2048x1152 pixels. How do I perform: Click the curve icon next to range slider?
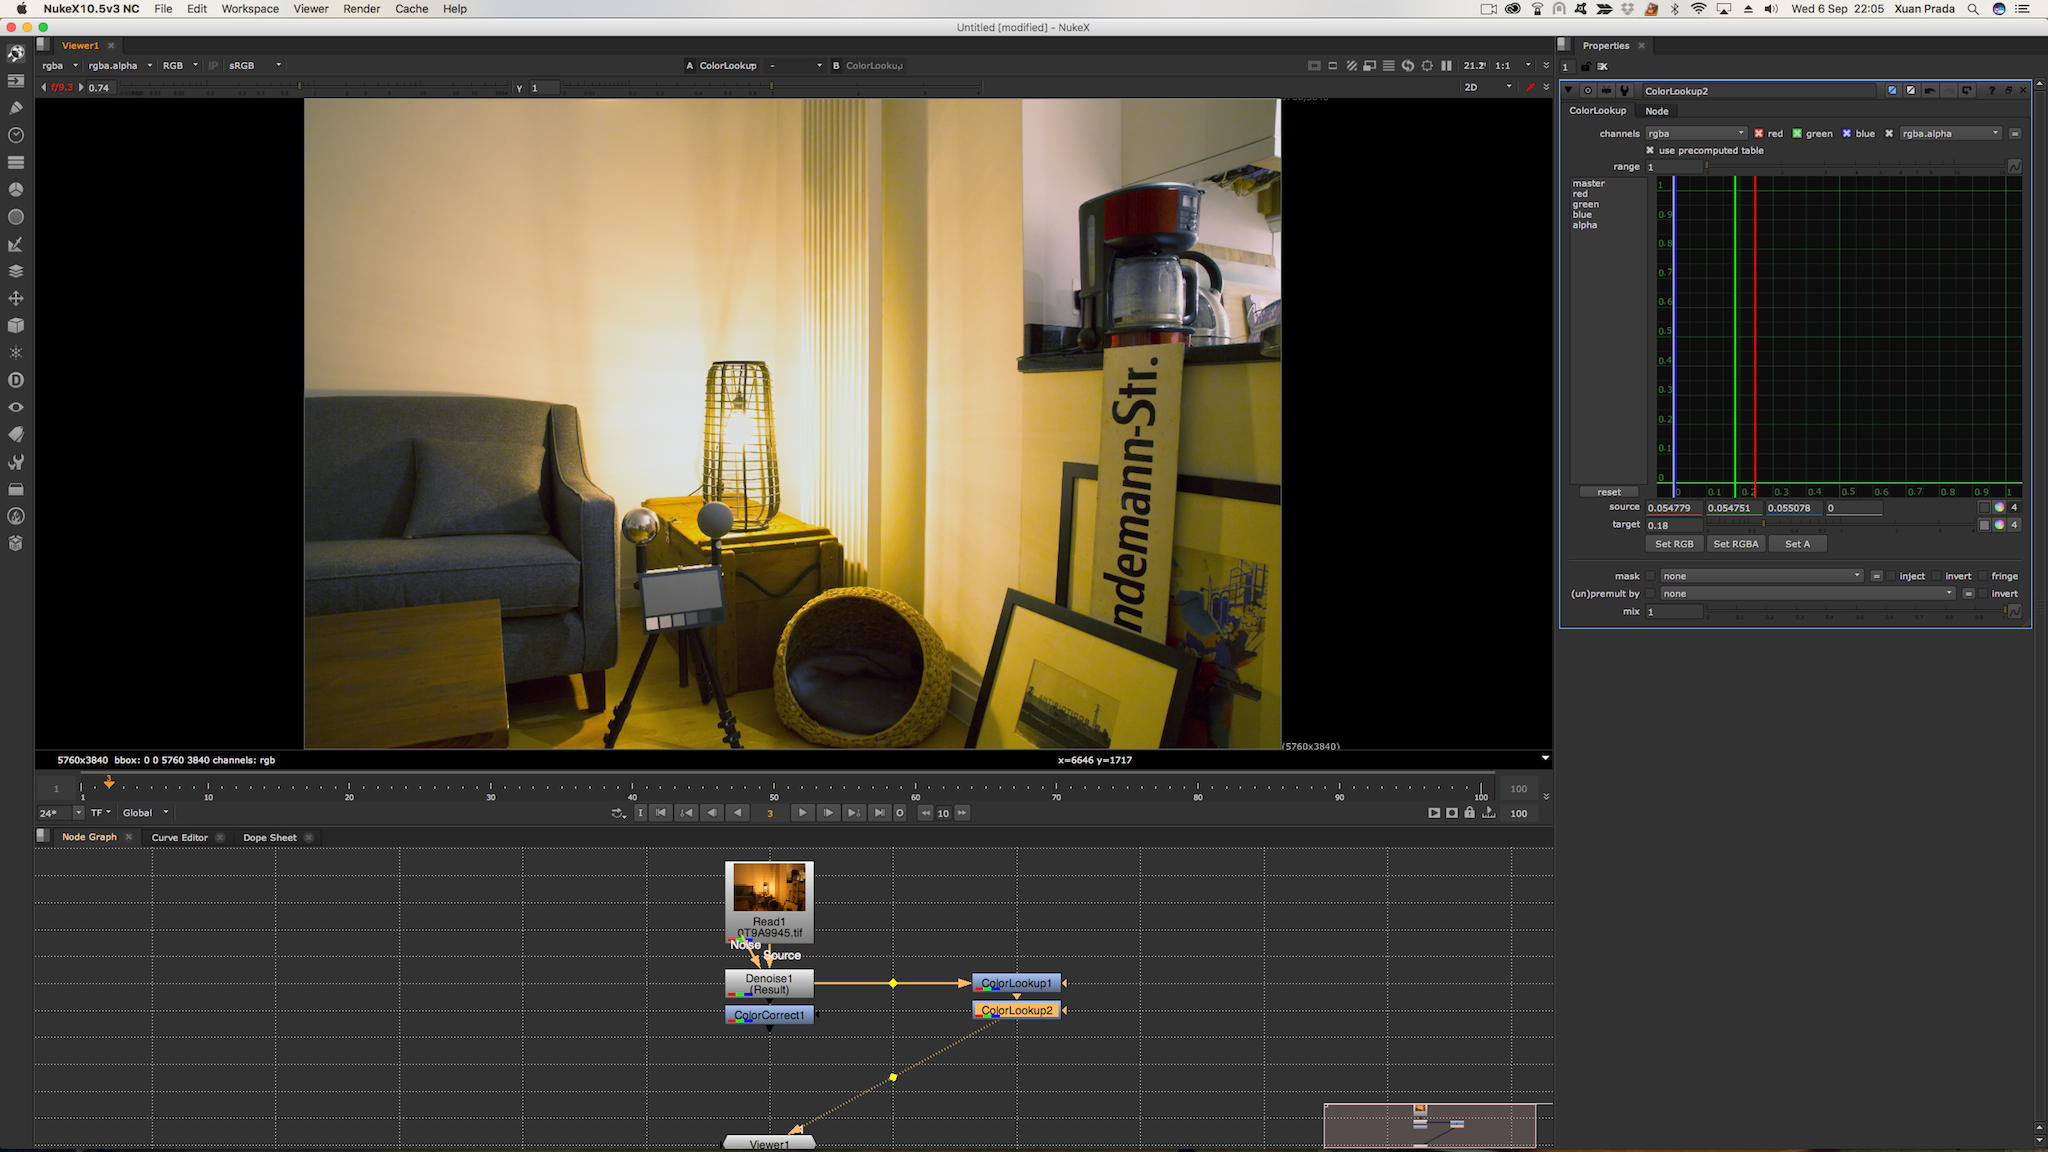pyautogui.click(x=2014, y=167)
